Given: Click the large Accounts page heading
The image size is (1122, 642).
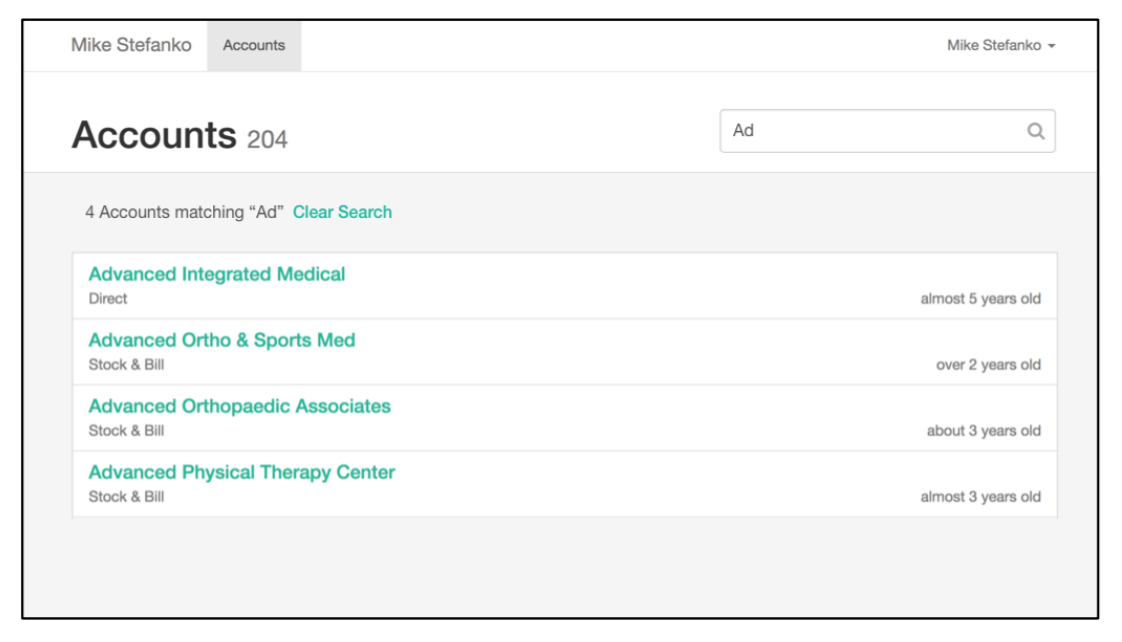Looking at the screenshot, I should [154, 135].
